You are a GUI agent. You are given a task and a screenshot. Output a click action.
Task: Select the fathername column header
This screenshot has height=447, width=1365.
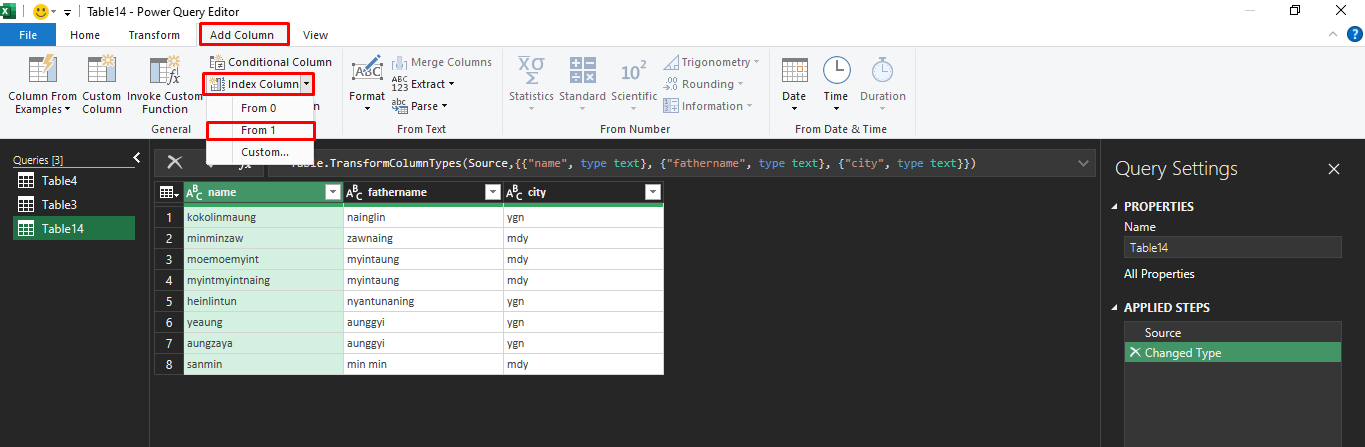click(423, 192)
